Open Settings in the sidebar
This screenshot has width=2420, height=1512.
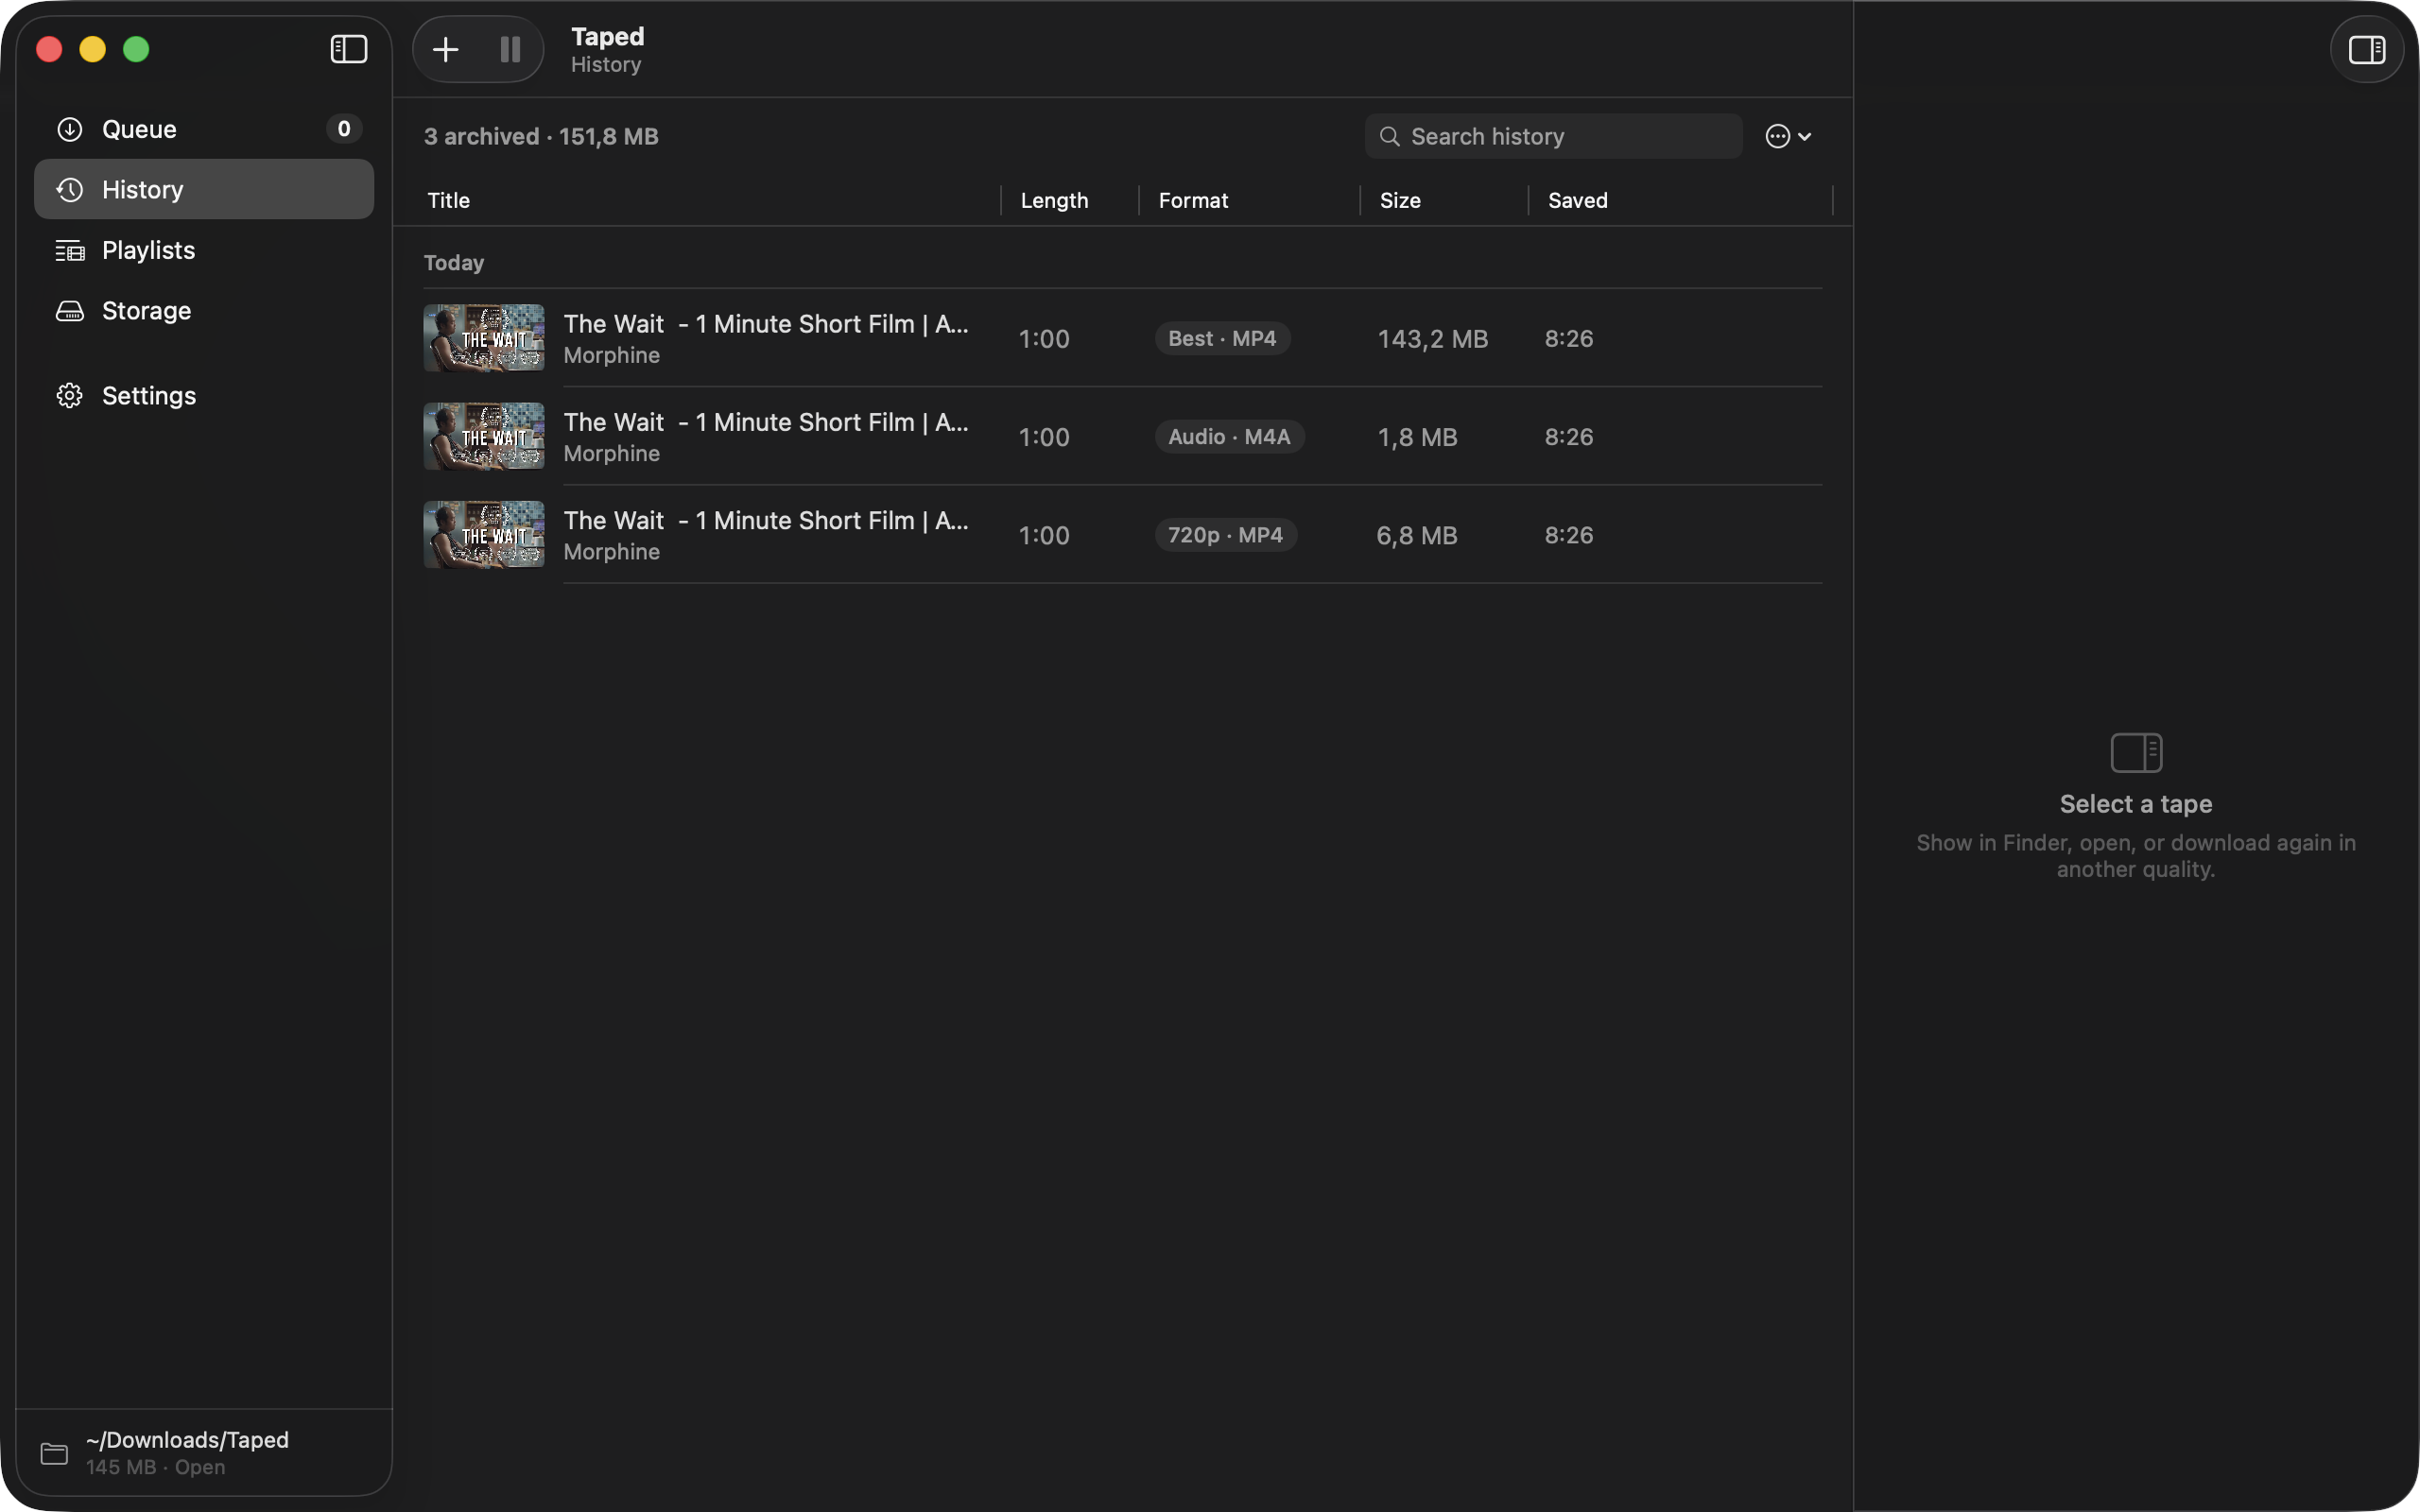coord(204,395)
